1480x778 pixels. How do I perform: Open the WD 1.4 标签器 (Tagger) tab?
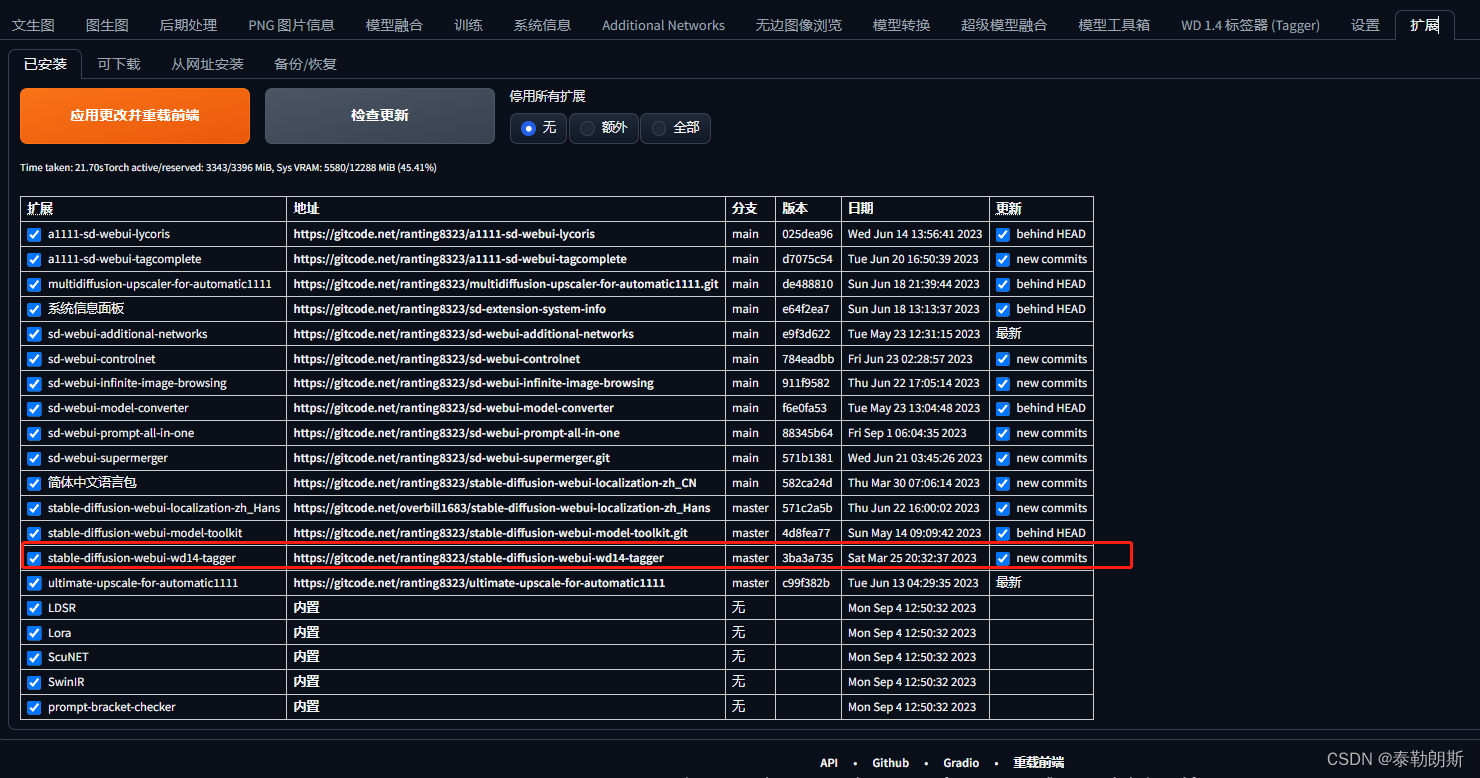pos(1250,25)
